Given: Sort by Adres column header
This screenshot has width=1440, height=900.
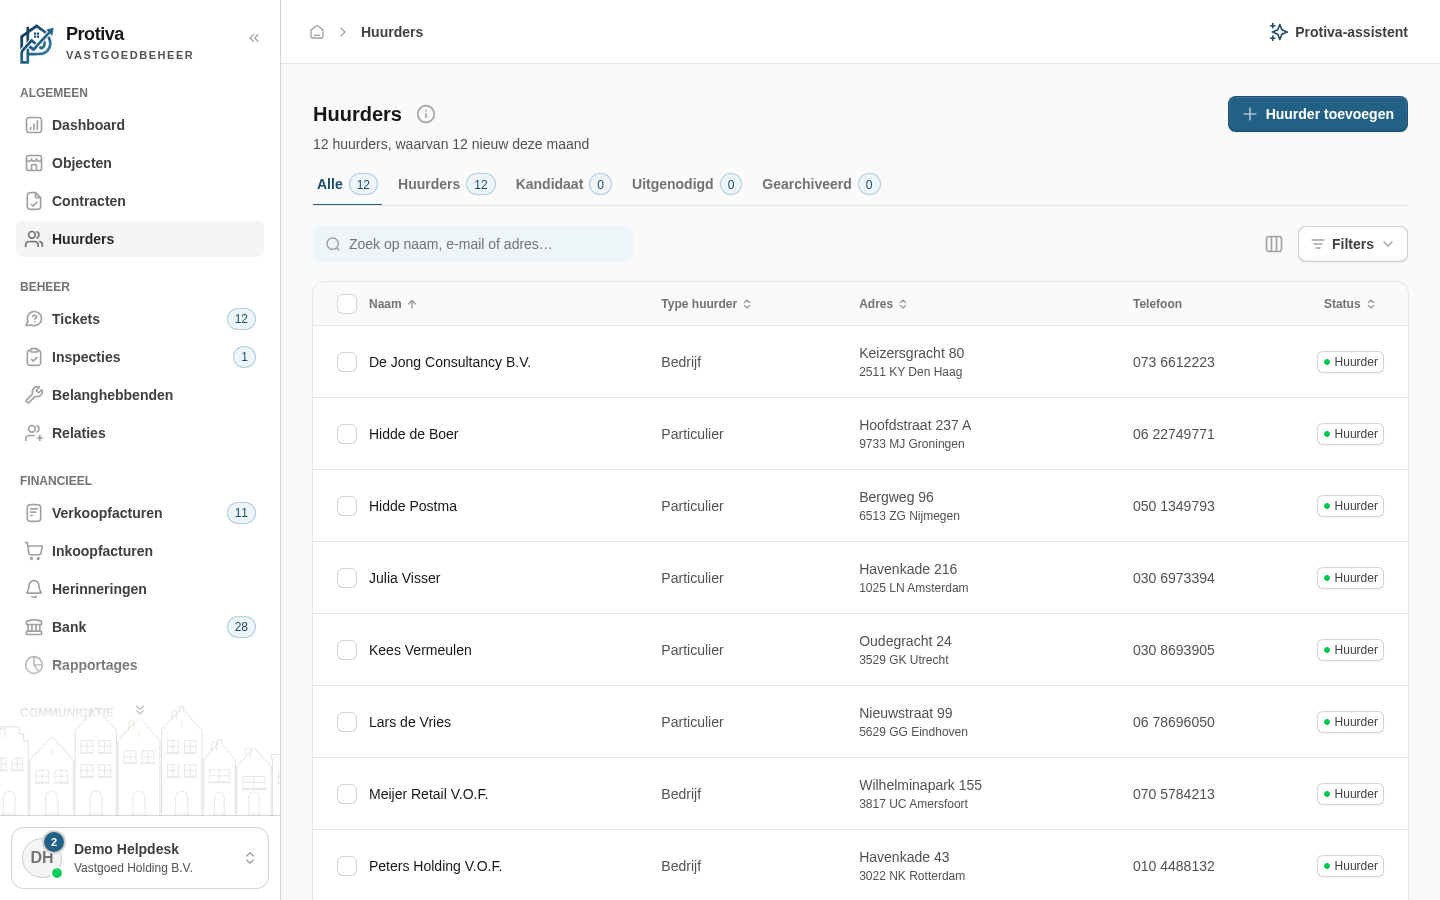Looking at the screenshot, I should pyautogui.click(x=883, y=304).
